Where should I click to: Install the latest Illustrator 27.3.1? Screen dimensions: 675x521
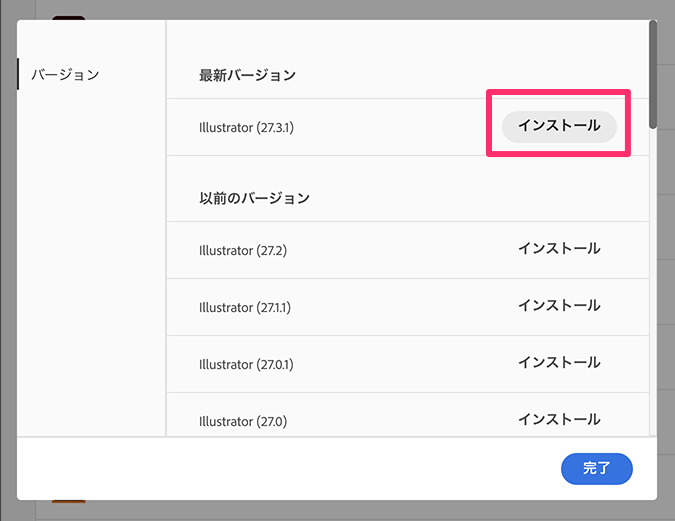[x=558, y=126]
